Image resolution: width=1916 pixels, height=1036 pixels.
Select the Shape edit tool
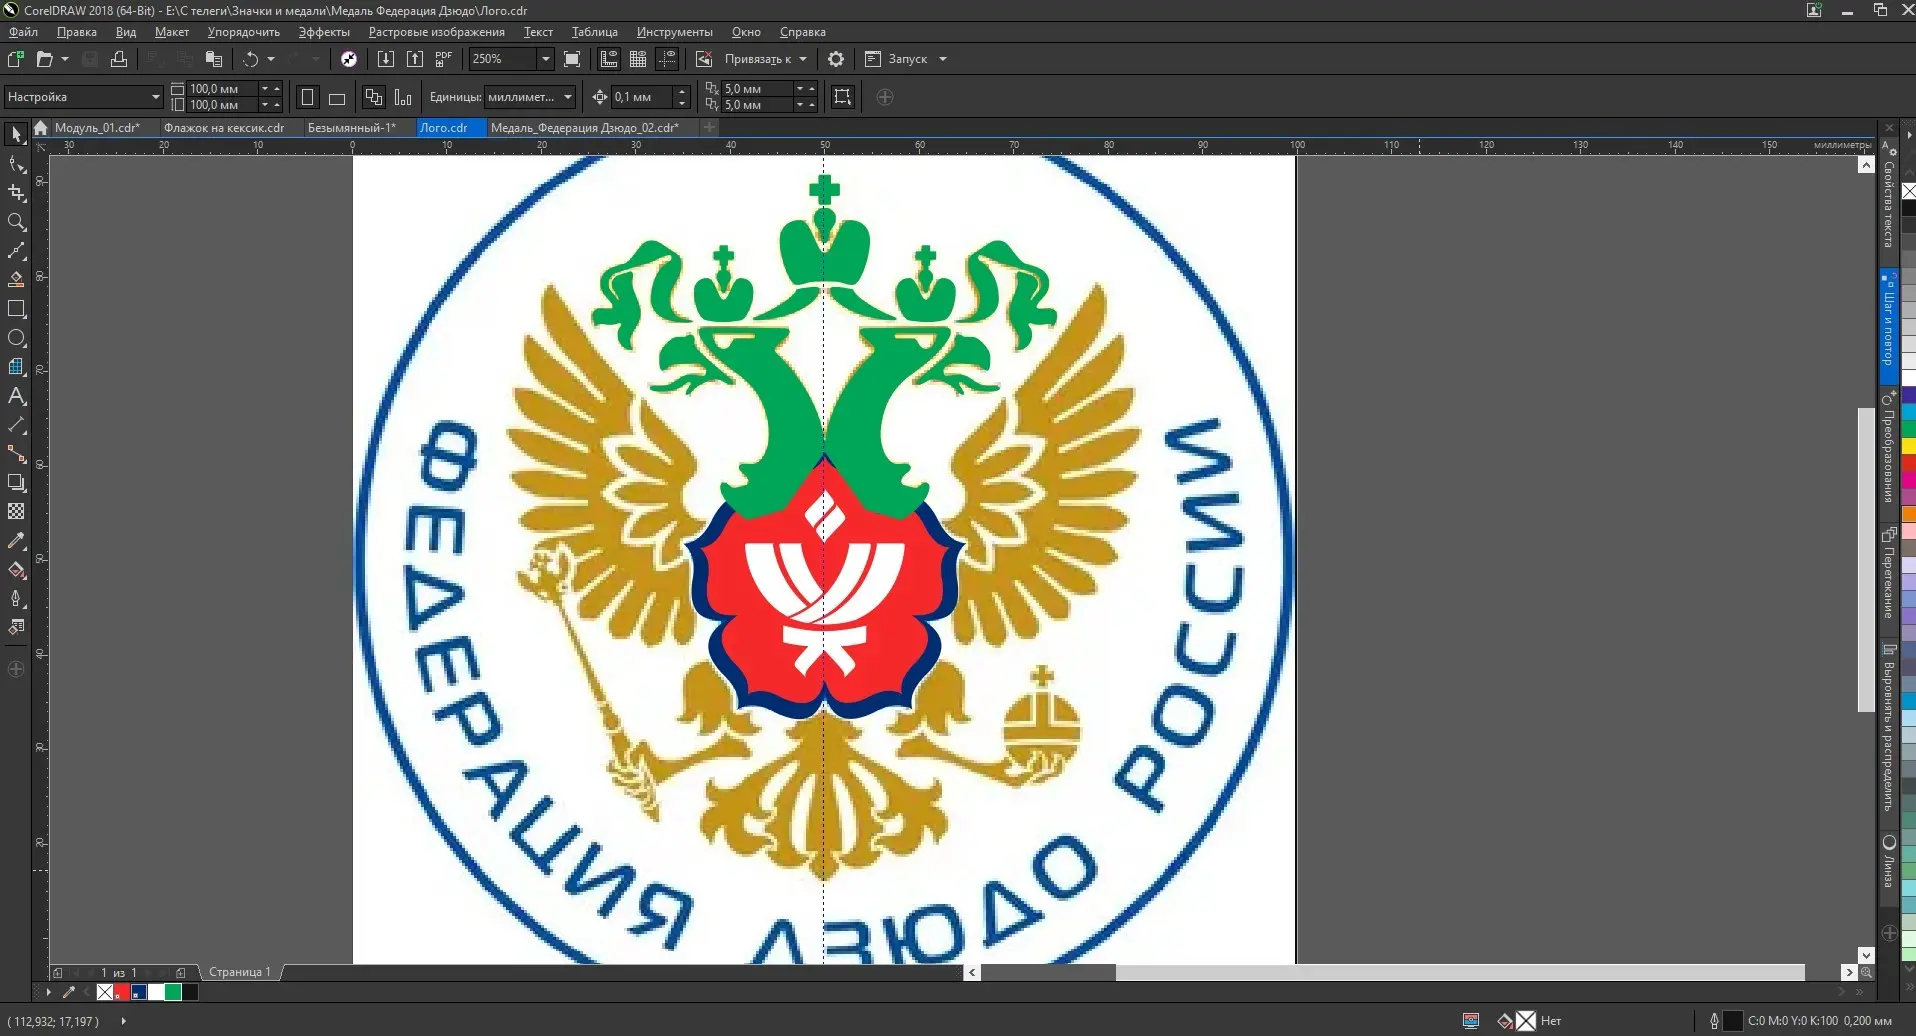(16, 164)
